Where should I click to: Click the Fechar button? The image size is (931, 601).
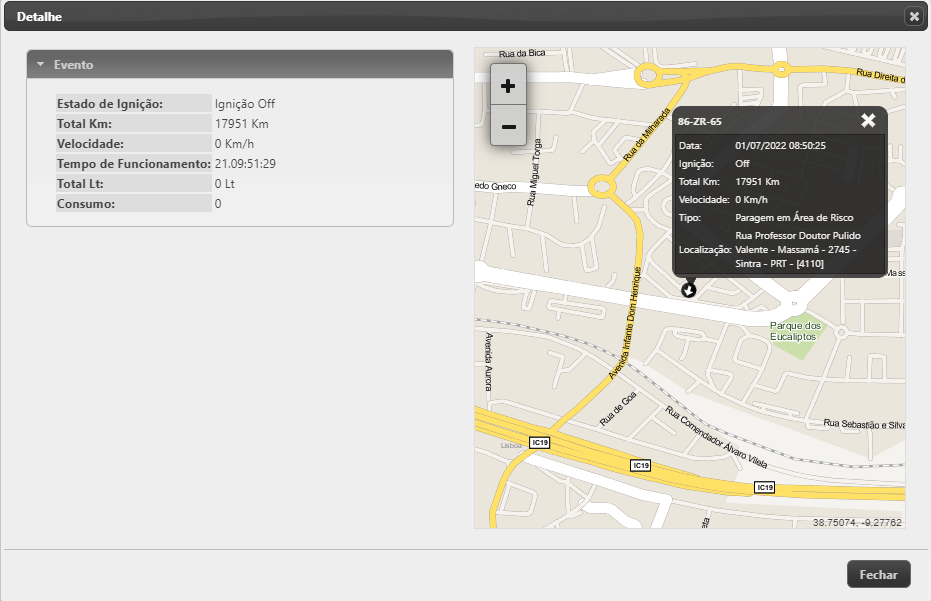click(878, 574)
